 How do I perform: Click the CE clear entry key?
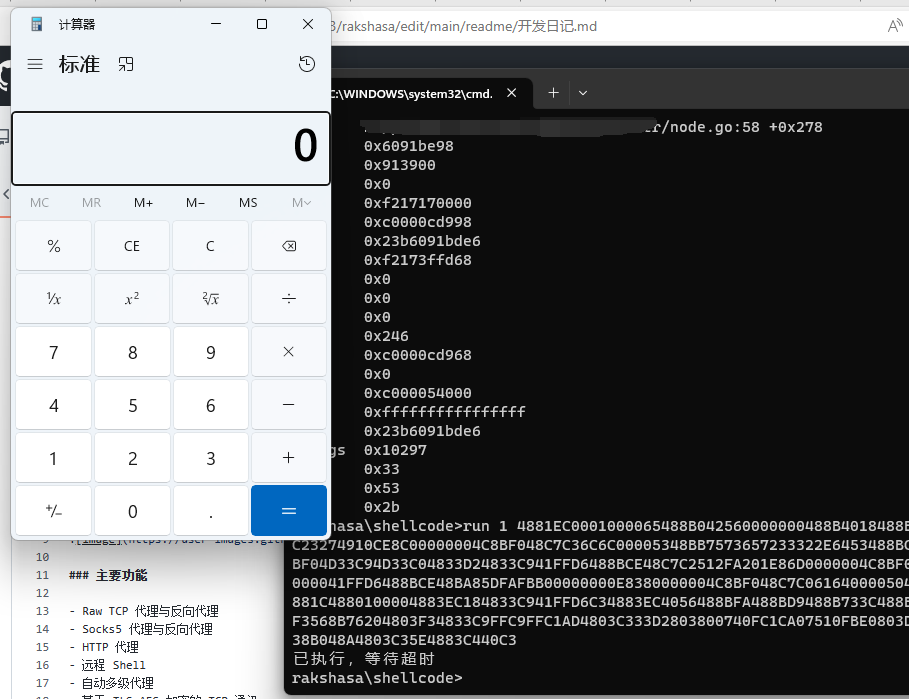tap(132, 246)
